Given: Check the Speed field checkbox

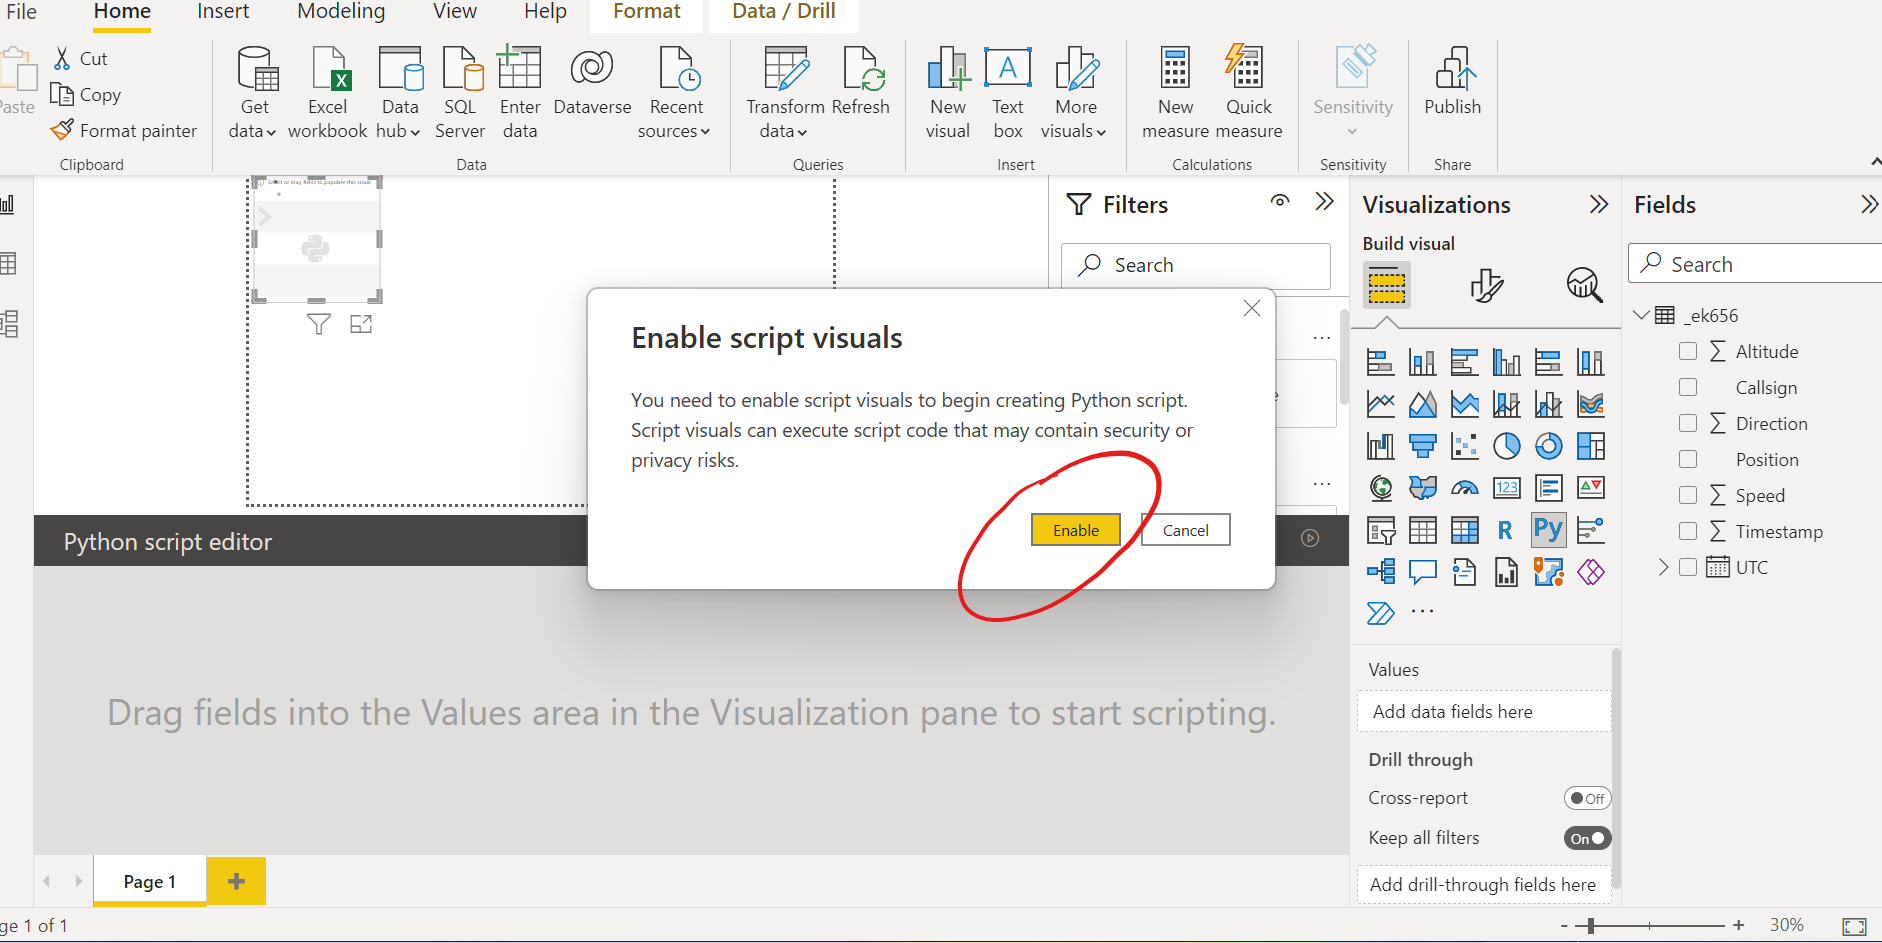Looking at the screenshot, I should coord(1688,495).
